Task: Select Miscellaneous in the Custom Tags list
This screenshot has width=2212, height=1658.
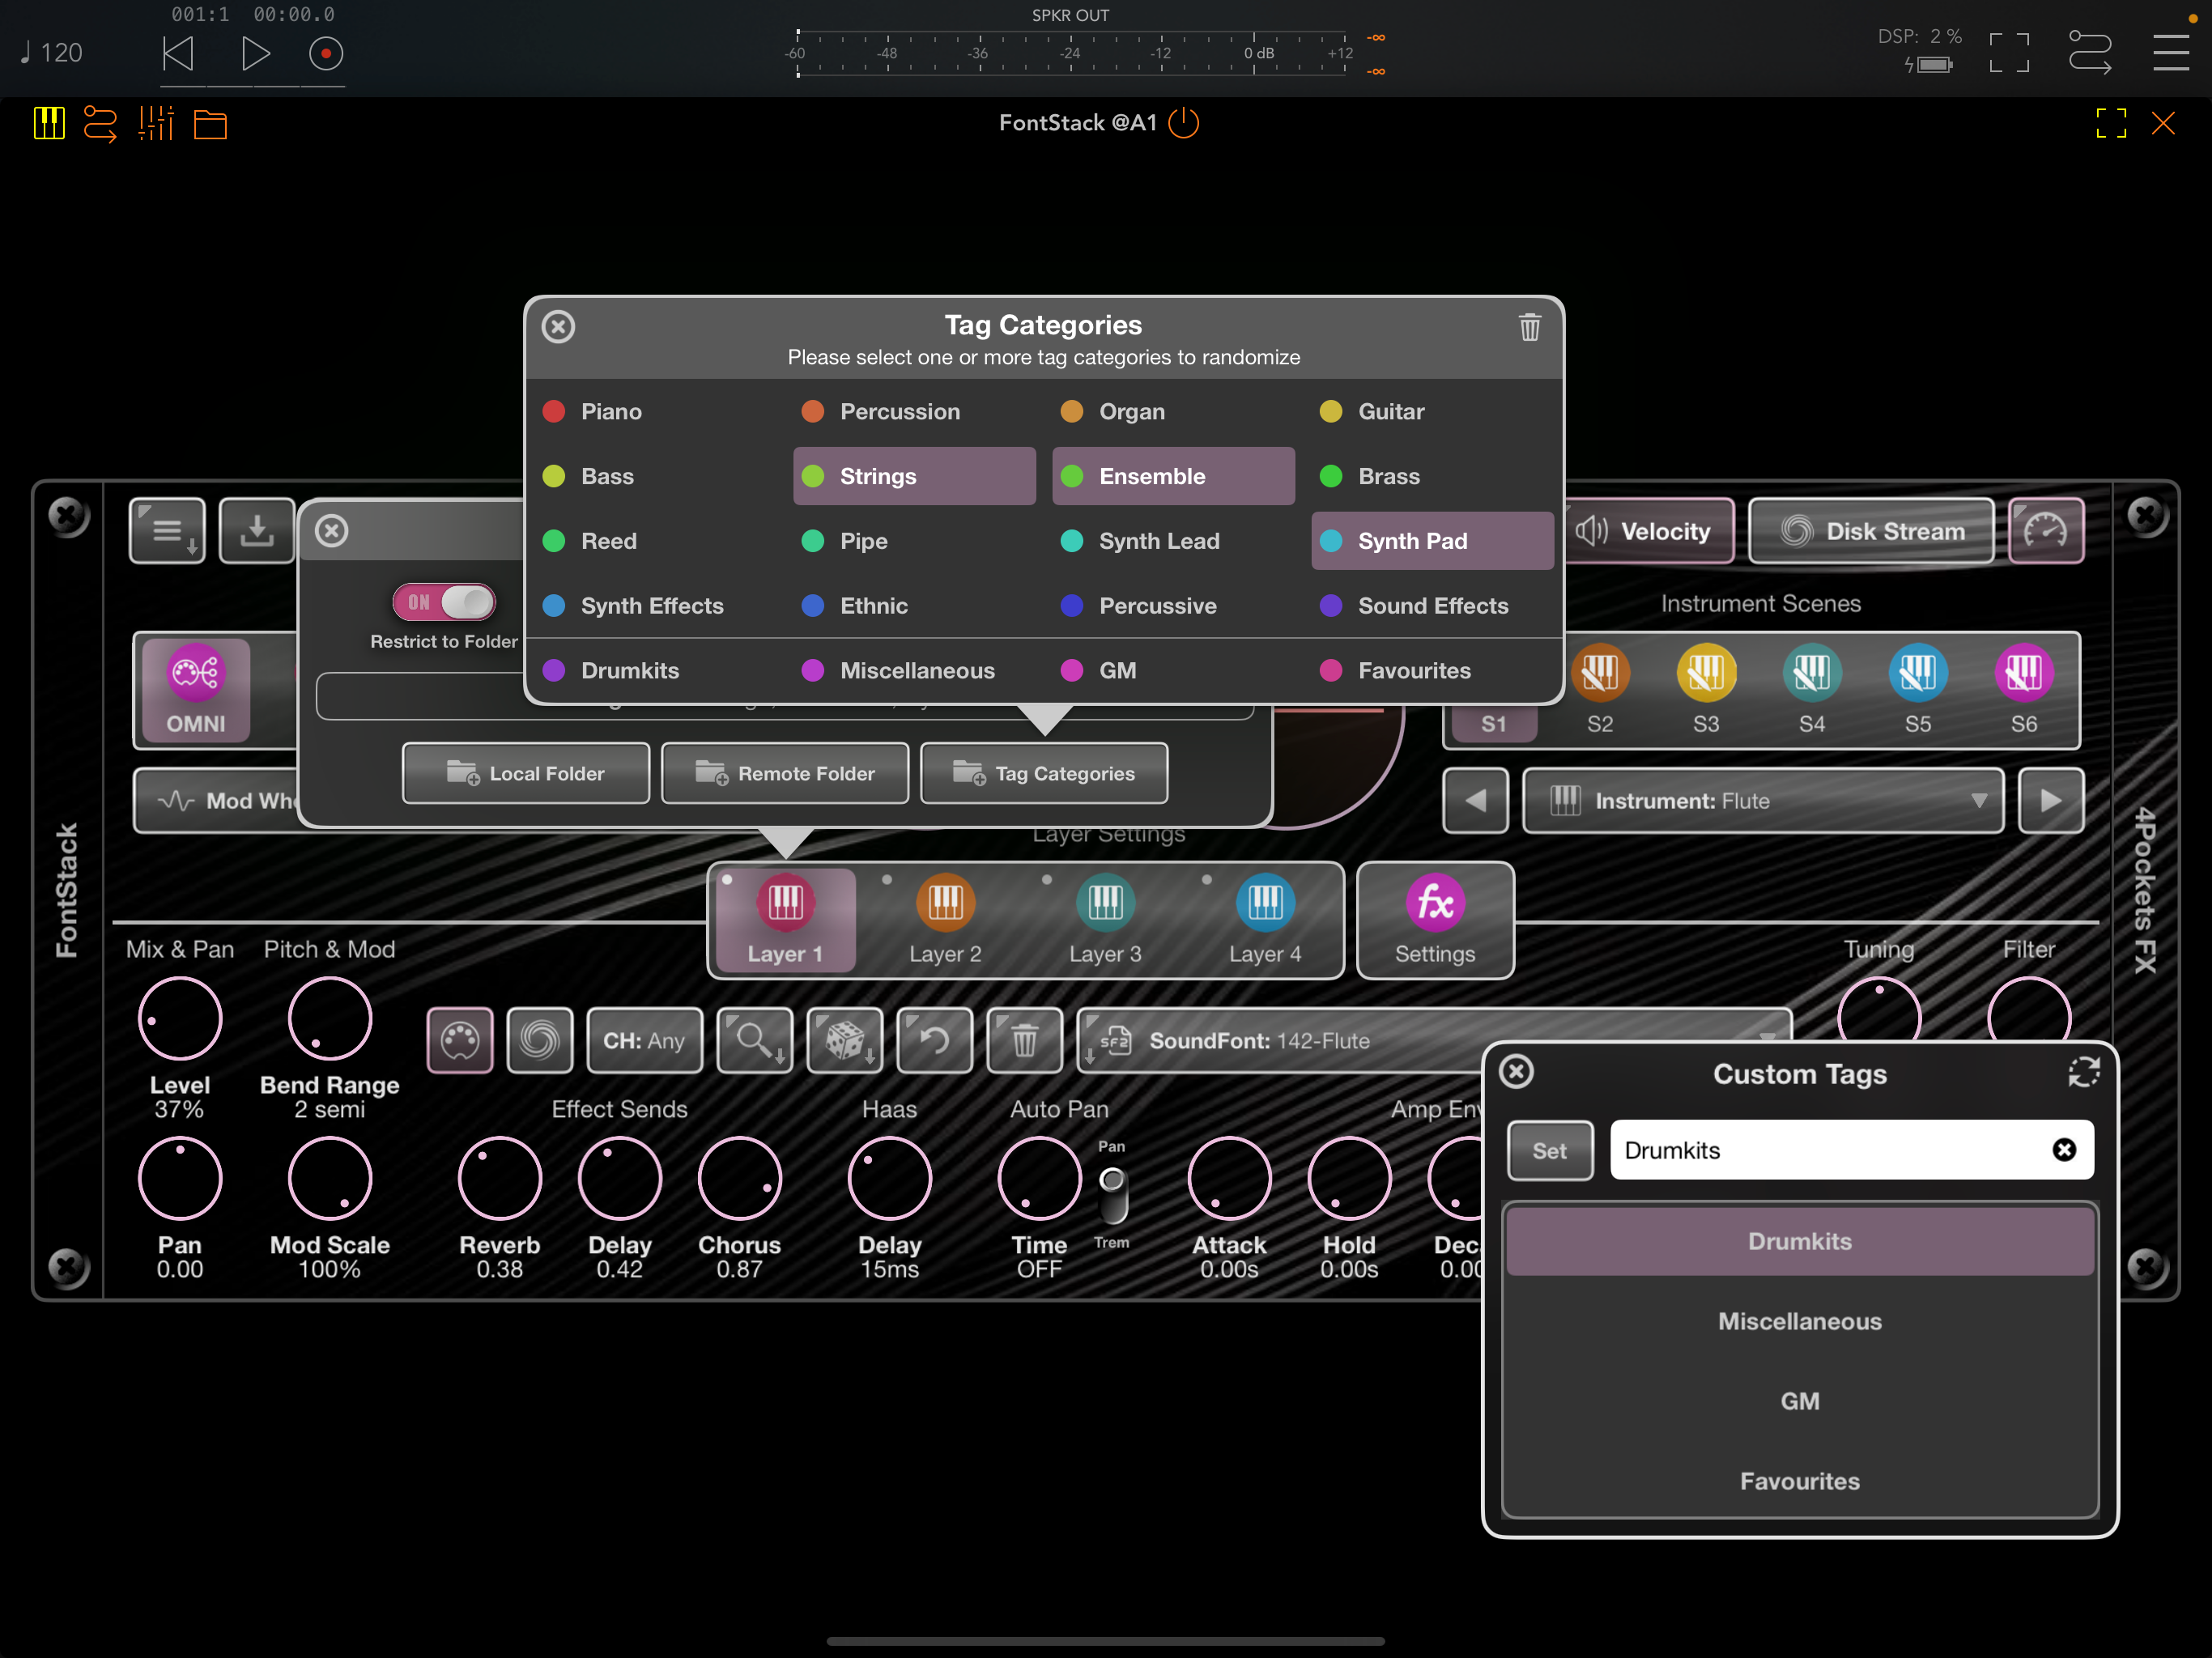Action: (1799, 1321)
